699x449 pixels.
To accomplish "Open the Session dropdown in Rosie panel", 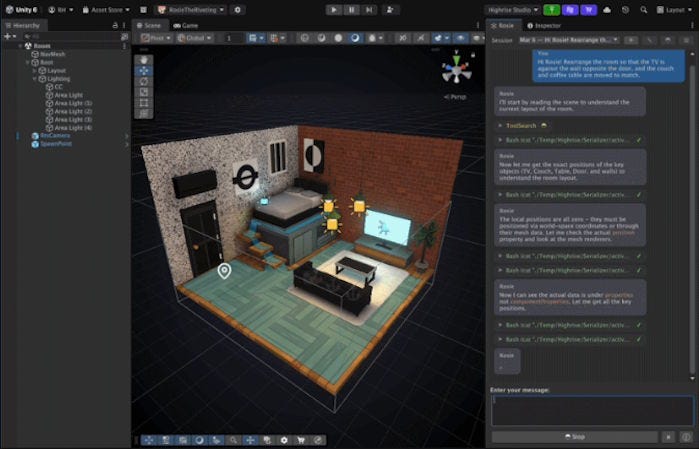I will coord(569,40).
